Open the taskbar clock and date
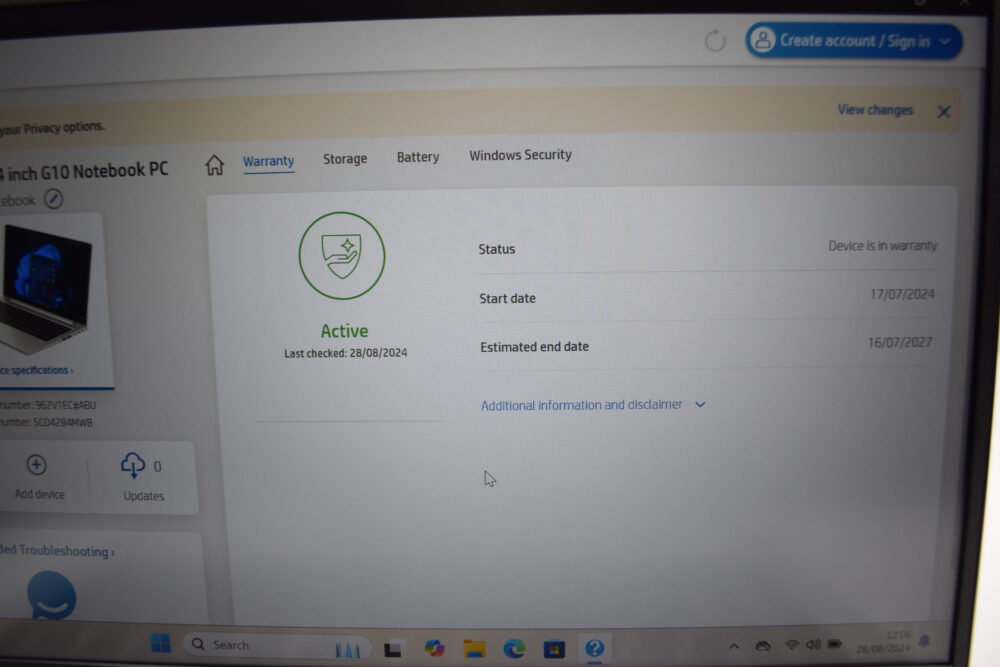Image resolution: width=1000 pixels, height=667 pixels. tap(884, 642)
